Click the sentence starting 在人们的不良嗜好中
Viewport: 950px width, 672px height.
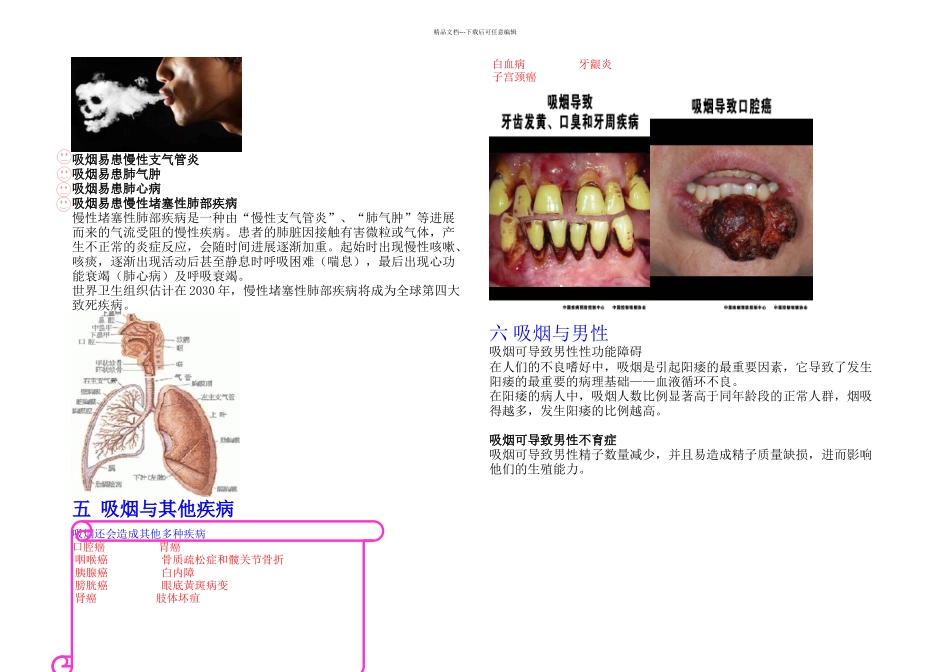[x=680, y=374]
